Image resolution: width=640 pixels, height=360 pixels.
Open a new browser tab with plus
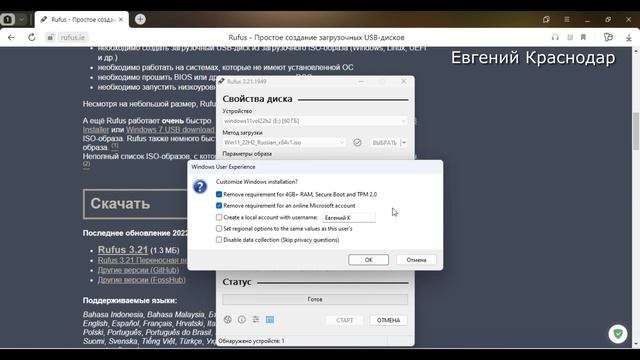(140, 19)
